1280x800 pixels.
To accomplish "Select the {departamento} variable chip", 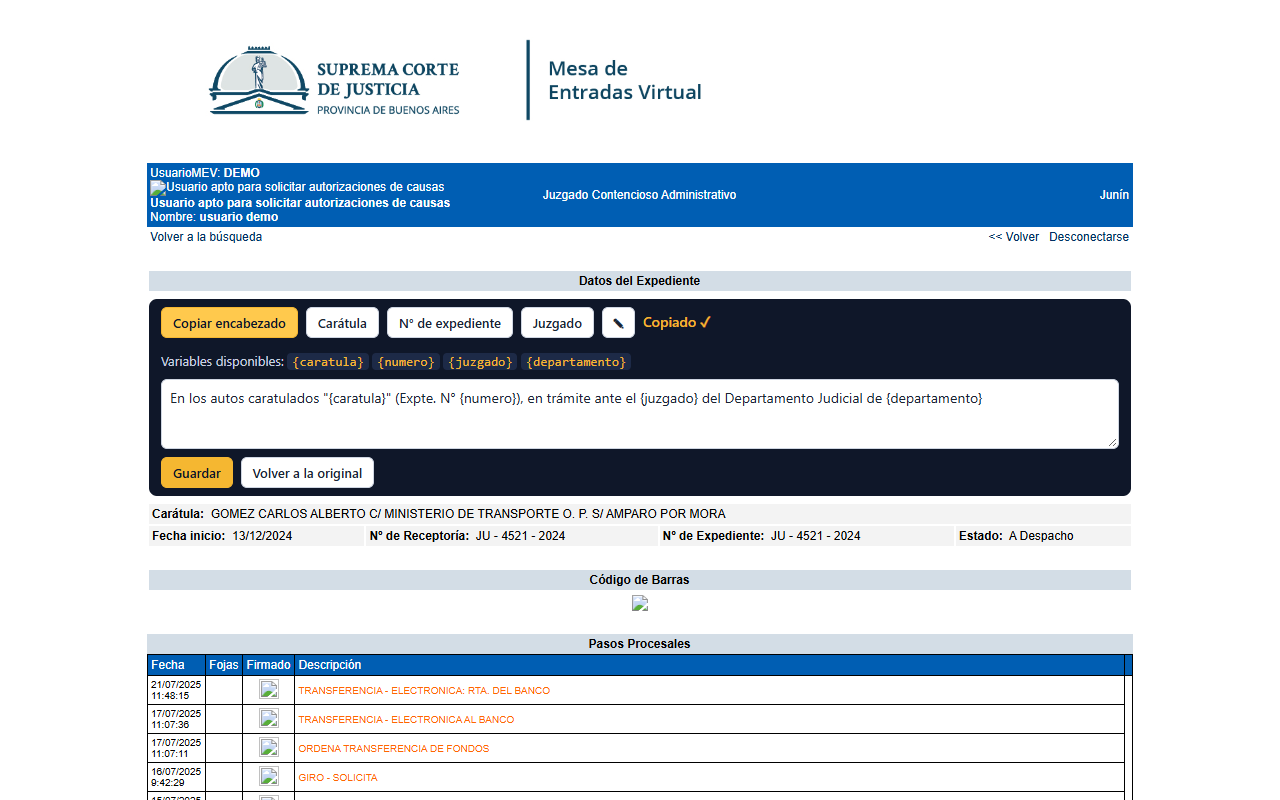I will point(576,362).
